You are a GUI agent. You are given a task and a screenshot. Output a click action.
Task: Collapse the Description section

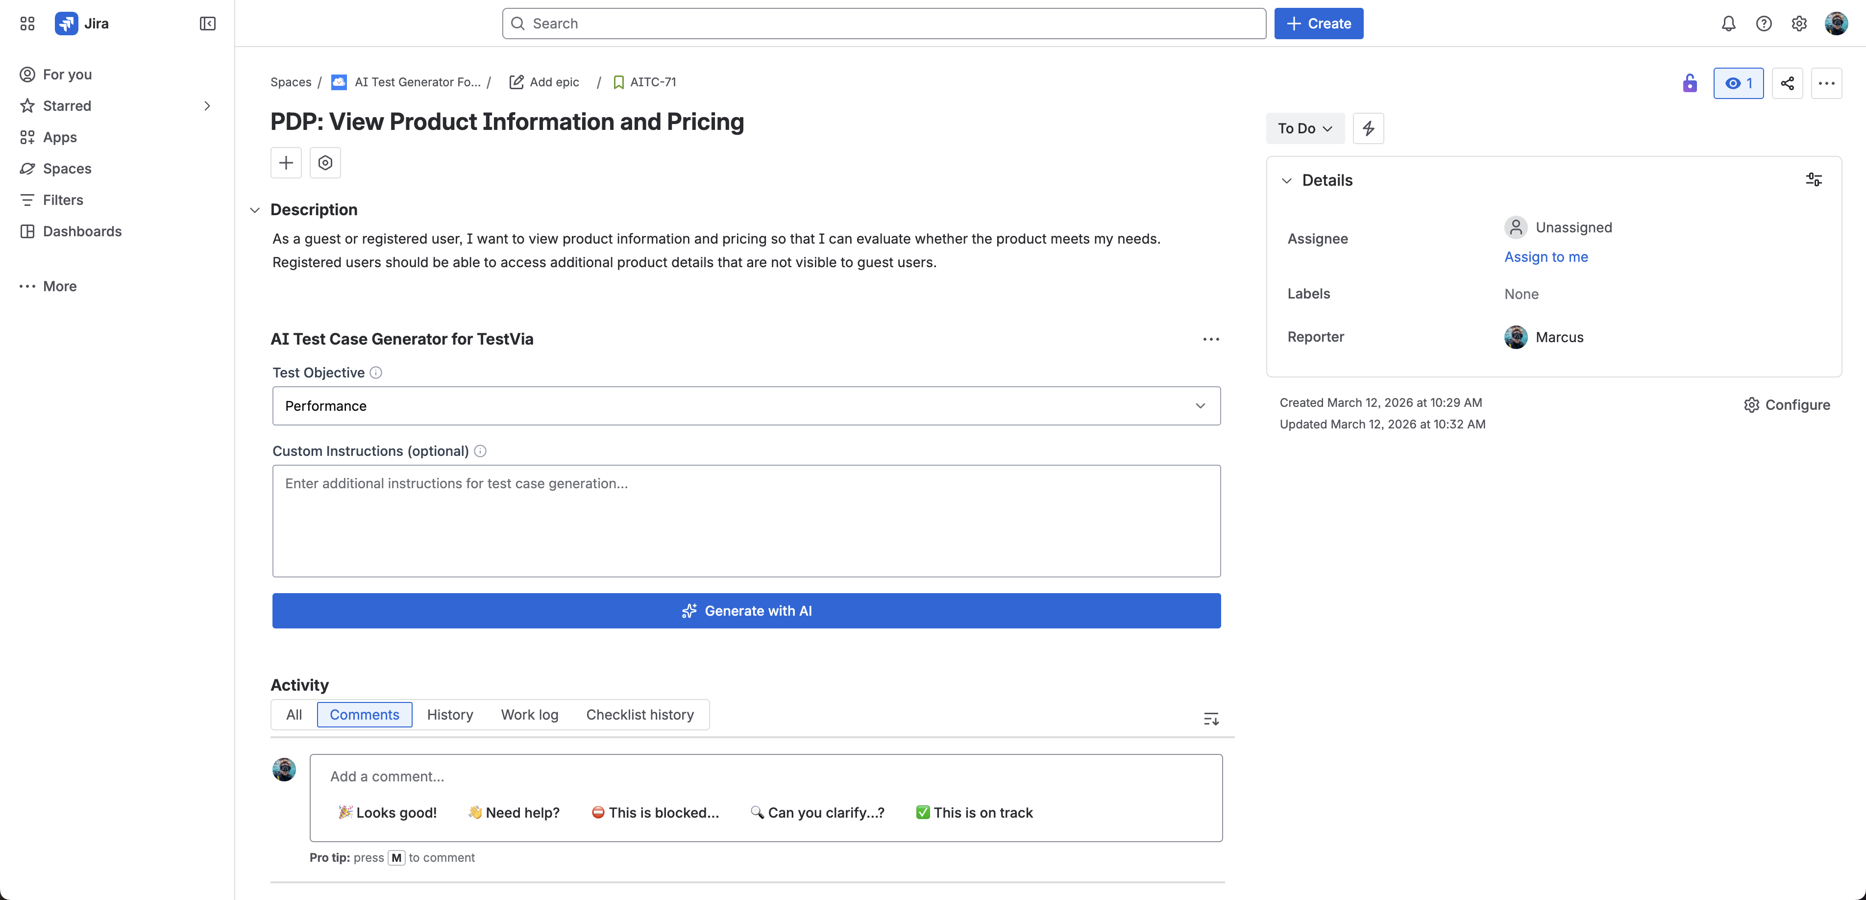coord(254,209)
